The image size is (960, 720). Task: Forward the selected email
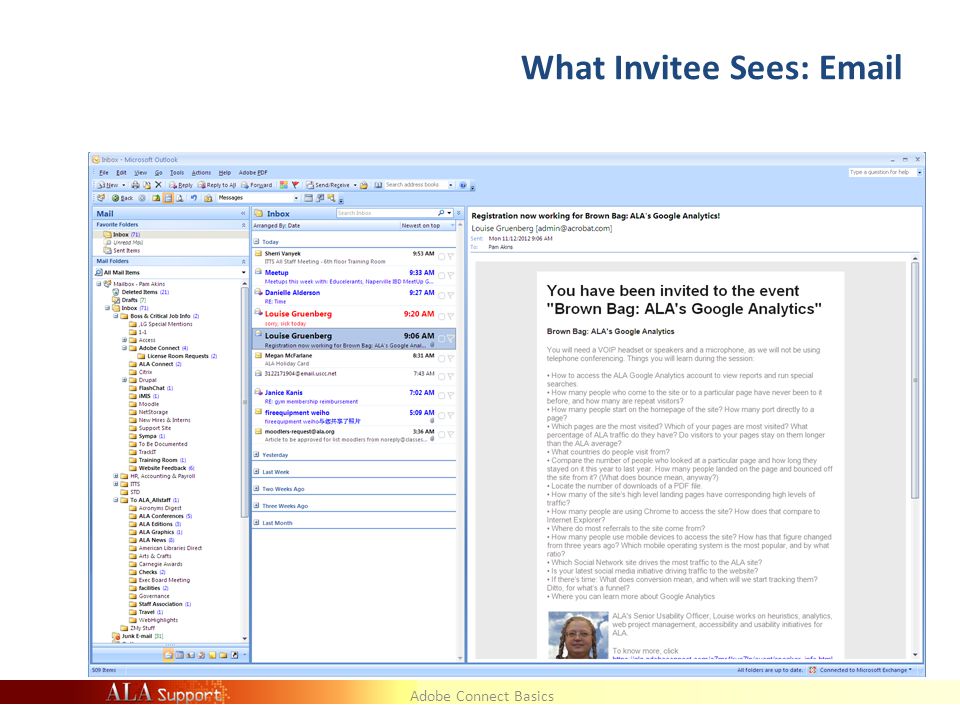pos(257,185)
